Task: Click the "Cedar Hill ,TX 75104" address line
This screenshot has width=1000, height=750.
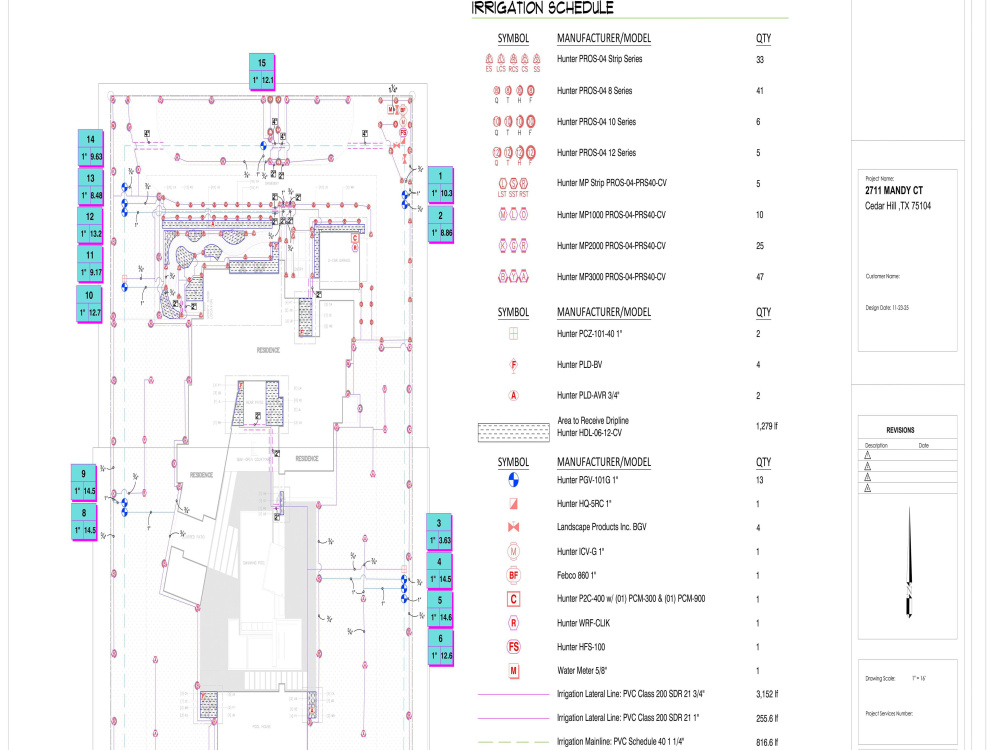Action: [x=898, y=205]
